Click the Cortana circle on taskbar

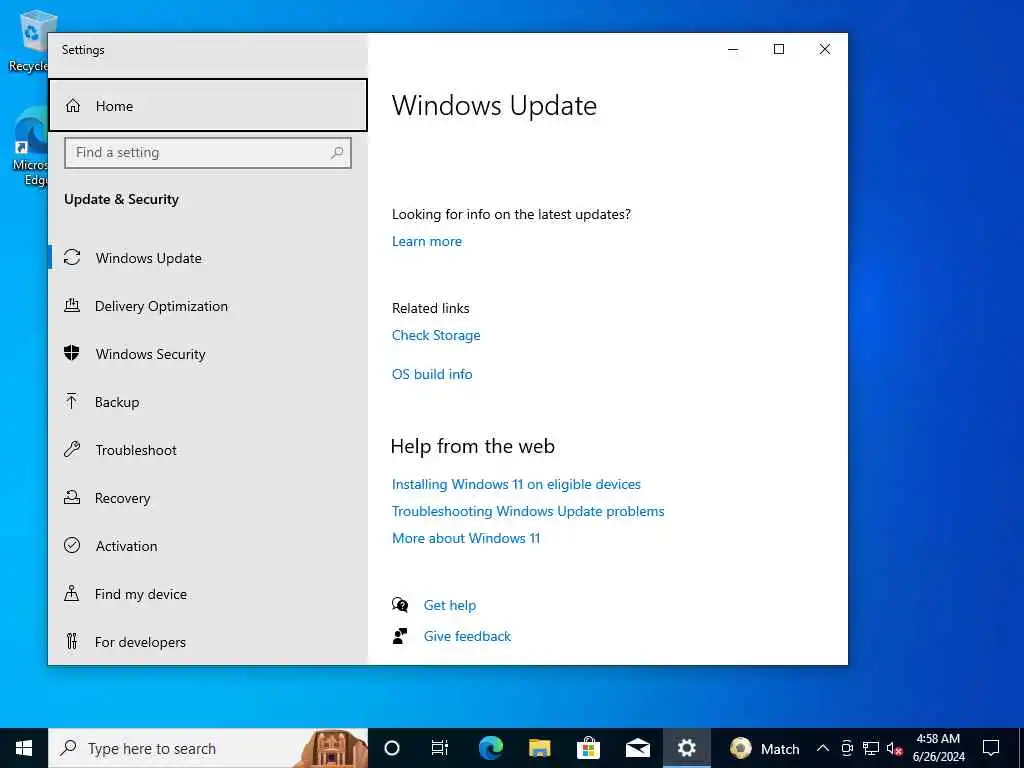tap(392, 748)
